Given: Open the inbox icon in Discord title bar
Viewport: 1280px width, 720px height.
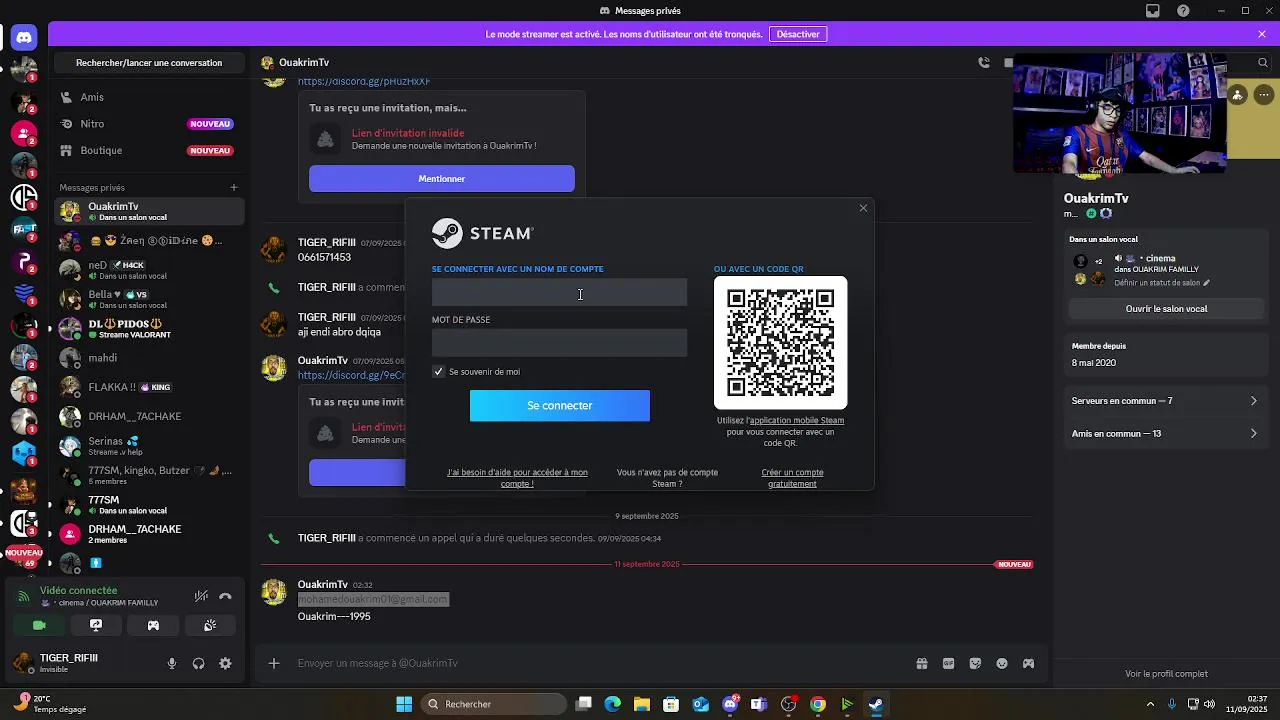Looking at the screenshot, I should [x=1153, y=11].
